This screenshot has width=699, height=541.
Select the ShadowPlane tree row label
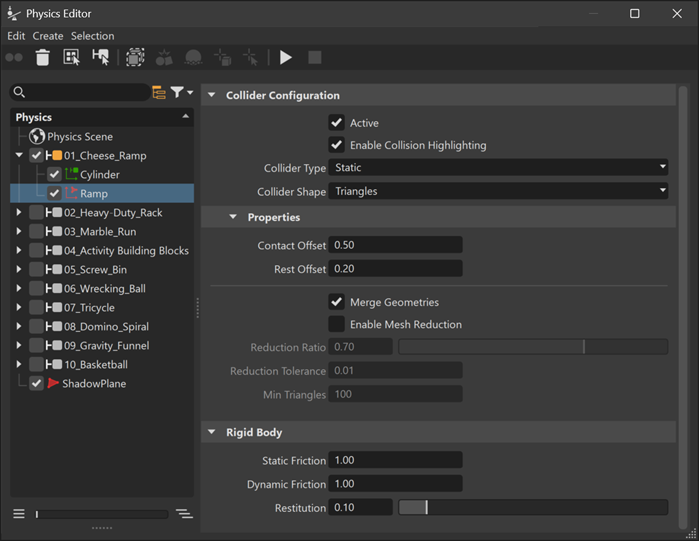[94, 383]
